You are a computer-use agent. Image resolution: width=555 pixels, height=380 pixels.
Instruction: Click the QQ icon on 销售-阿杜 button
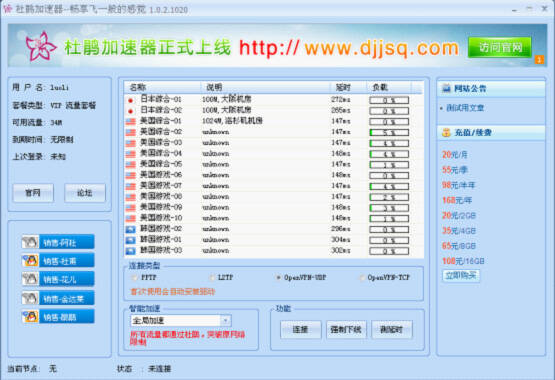[x=30, y=242]
